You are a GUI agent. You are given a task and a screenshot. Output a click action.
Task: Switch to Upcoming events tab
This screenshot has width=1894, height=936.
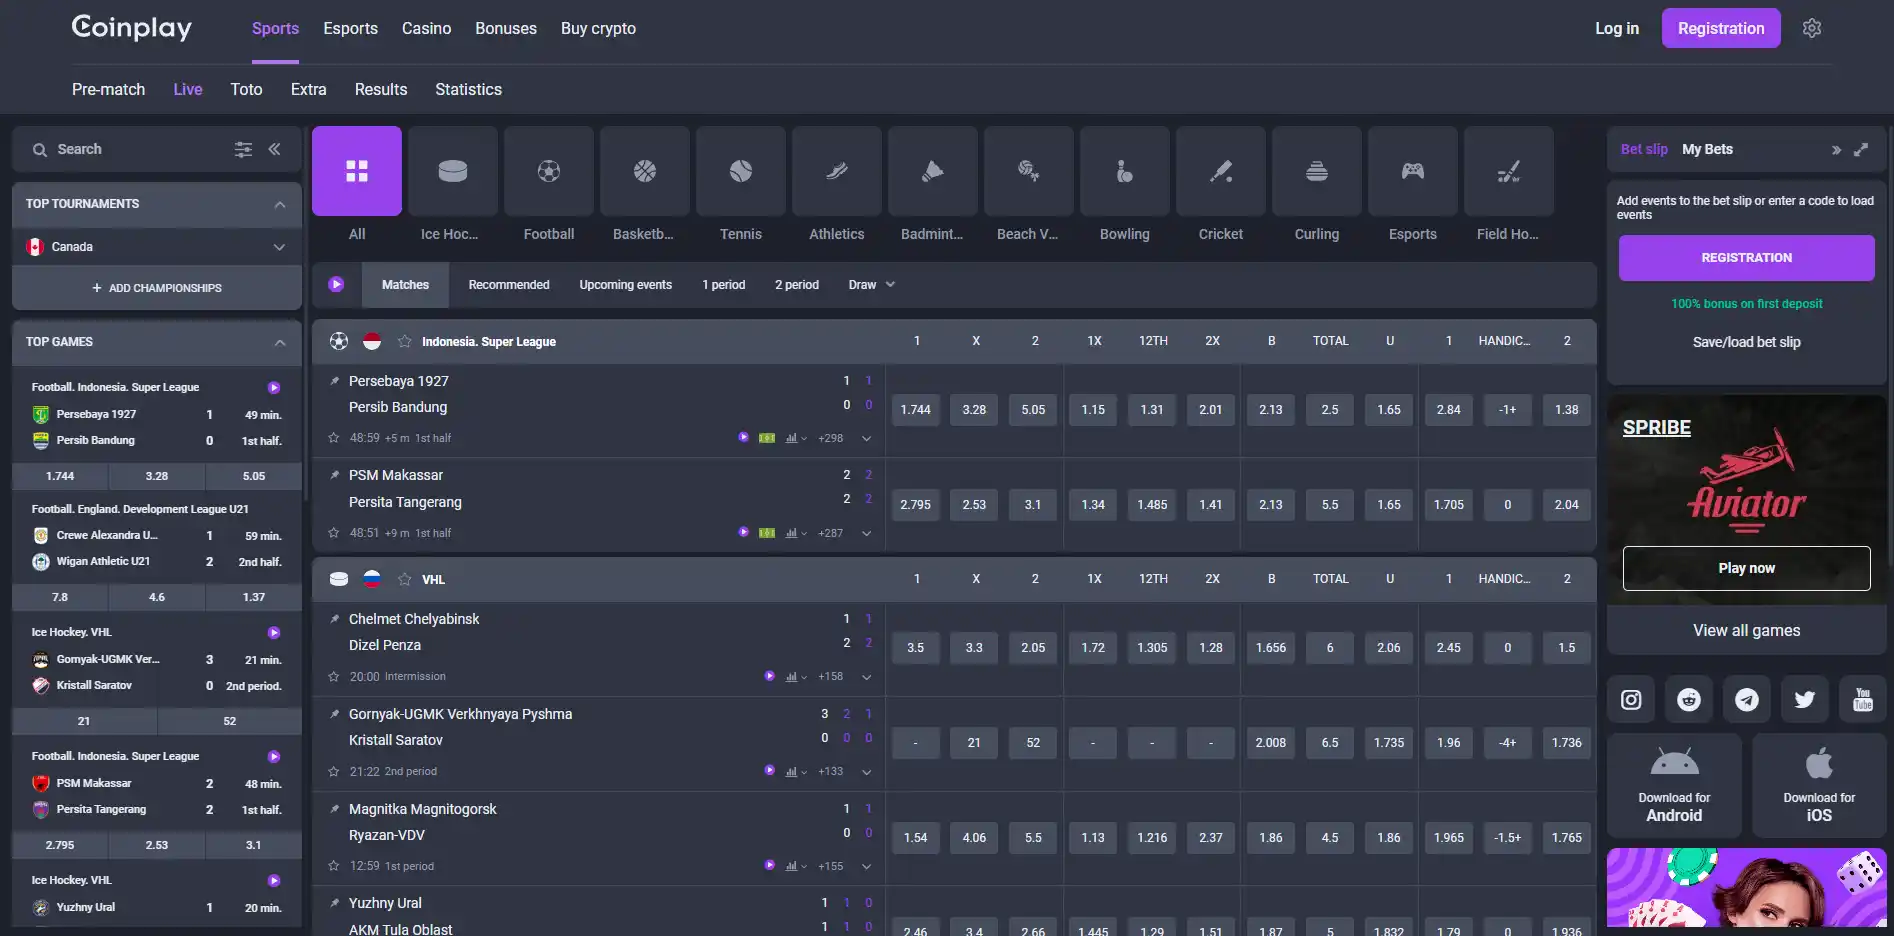tap(626, 285)
